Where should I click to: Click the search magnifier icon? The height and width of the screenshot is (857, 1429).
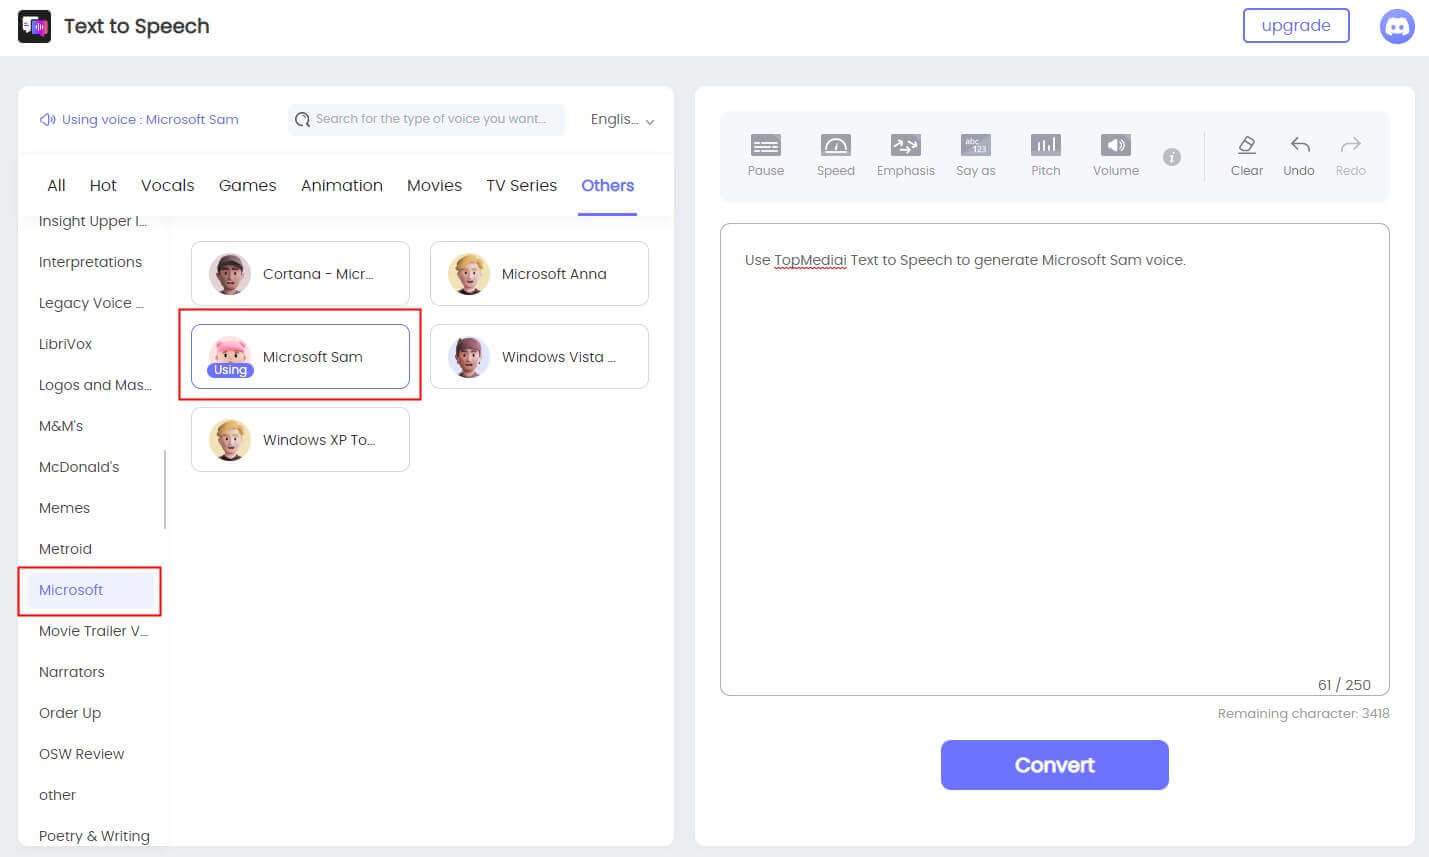click(302, 119)
